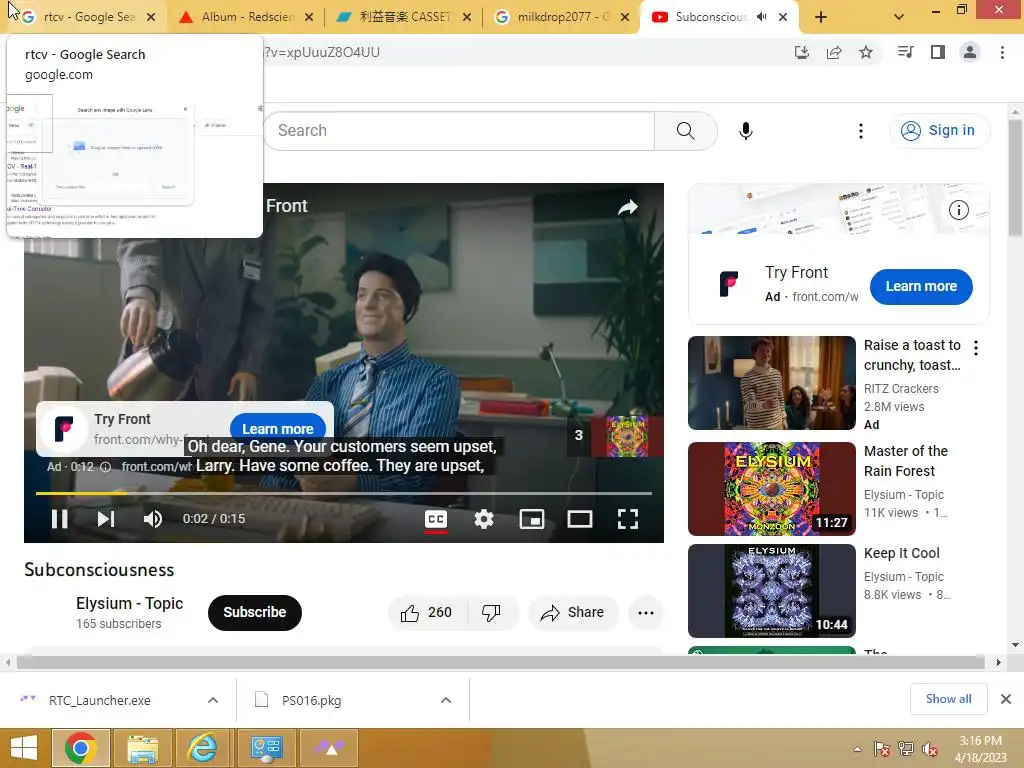Open more actions ellipsis beside Share
Viewport: 1024px width, 768px height.
pyautogui.click(x=646, y=613)
